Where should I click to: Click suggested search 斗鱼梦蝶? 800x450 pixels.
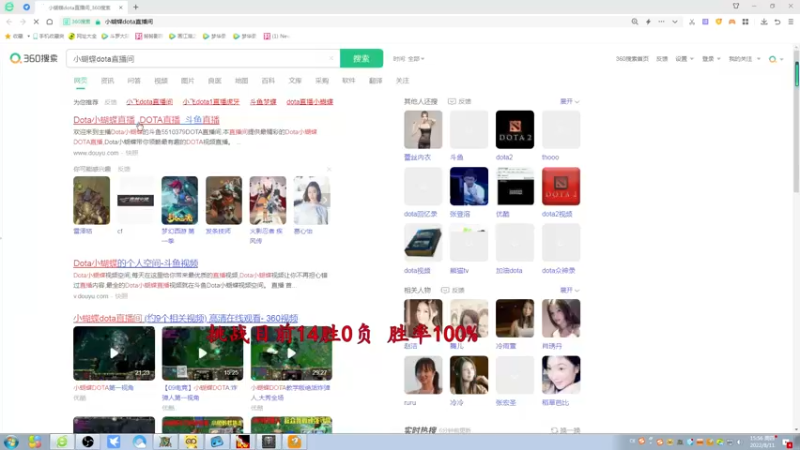click(263, 102)
